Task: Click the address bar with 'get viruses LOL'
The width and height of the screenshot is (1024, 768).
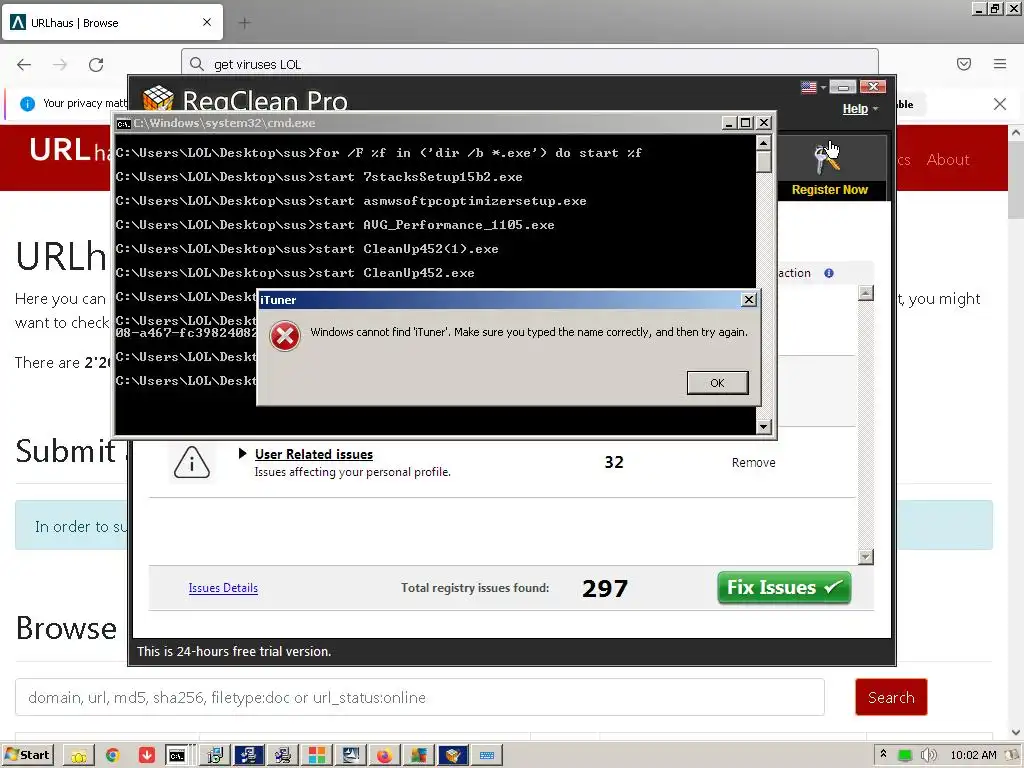Action: click(530, 64)
